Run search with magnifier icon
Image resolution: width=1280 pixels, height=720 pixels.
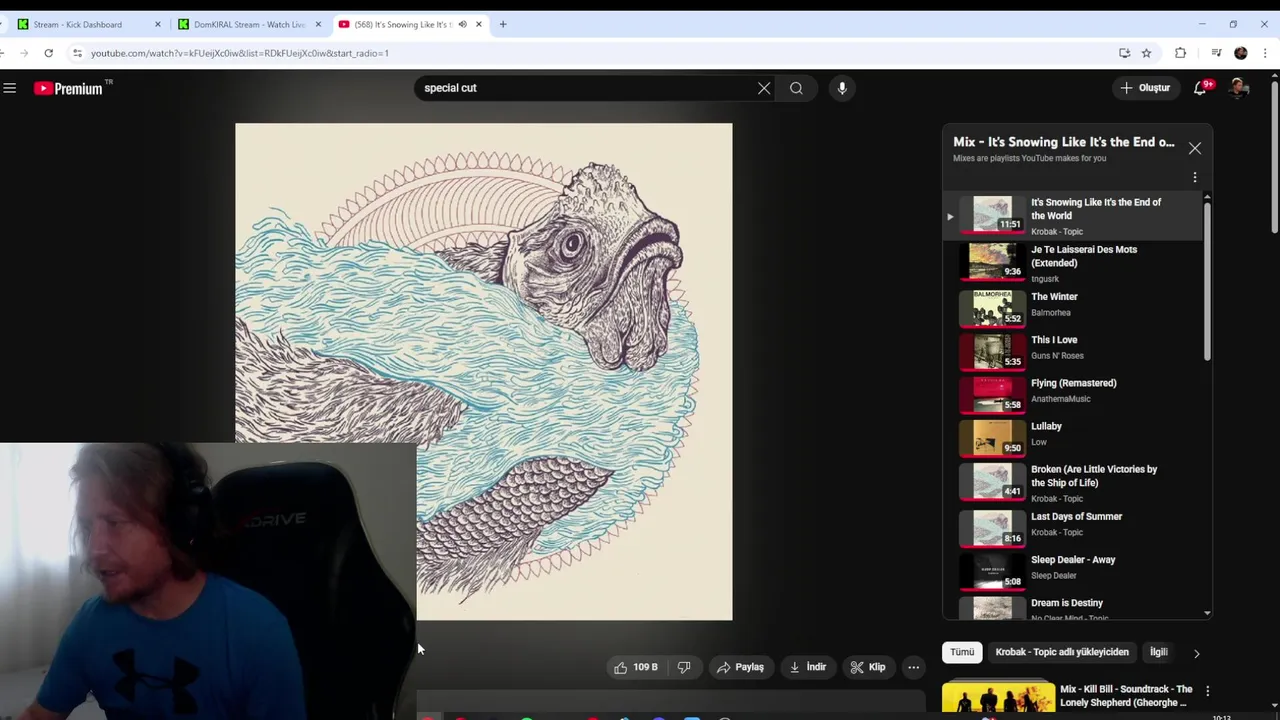click(x=796, y=88)
